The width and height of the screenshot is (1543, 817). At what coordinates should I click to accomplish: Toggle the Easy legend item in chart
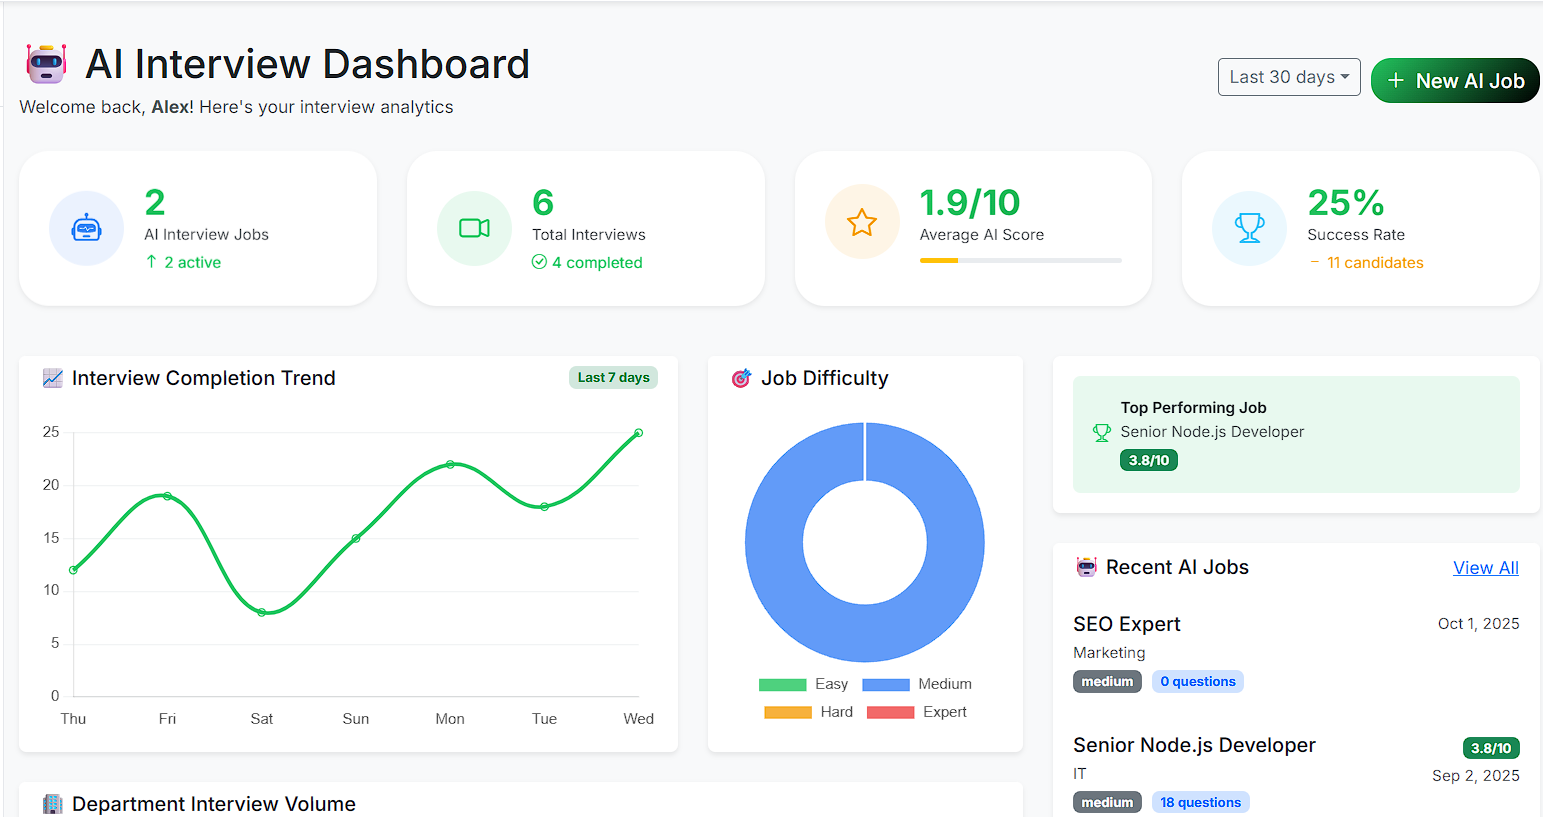[803, 684]
